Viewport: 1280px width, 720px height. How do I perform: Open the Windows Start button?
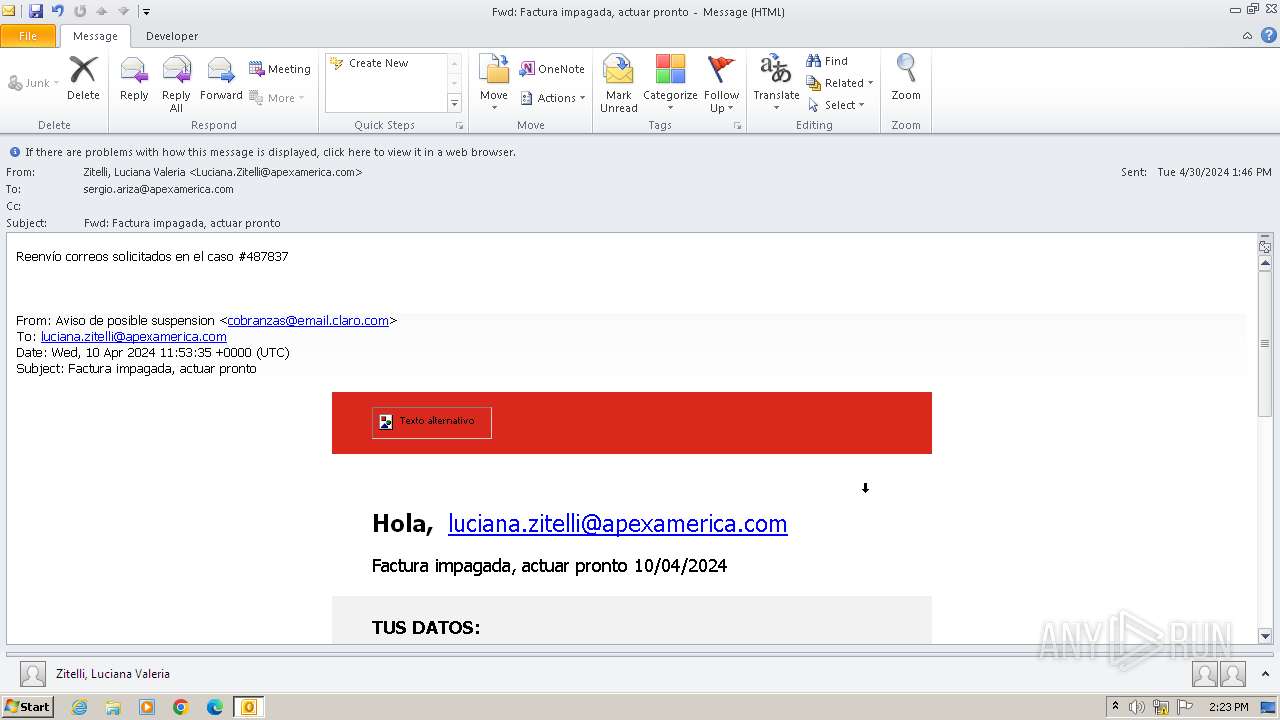point(27,707)
